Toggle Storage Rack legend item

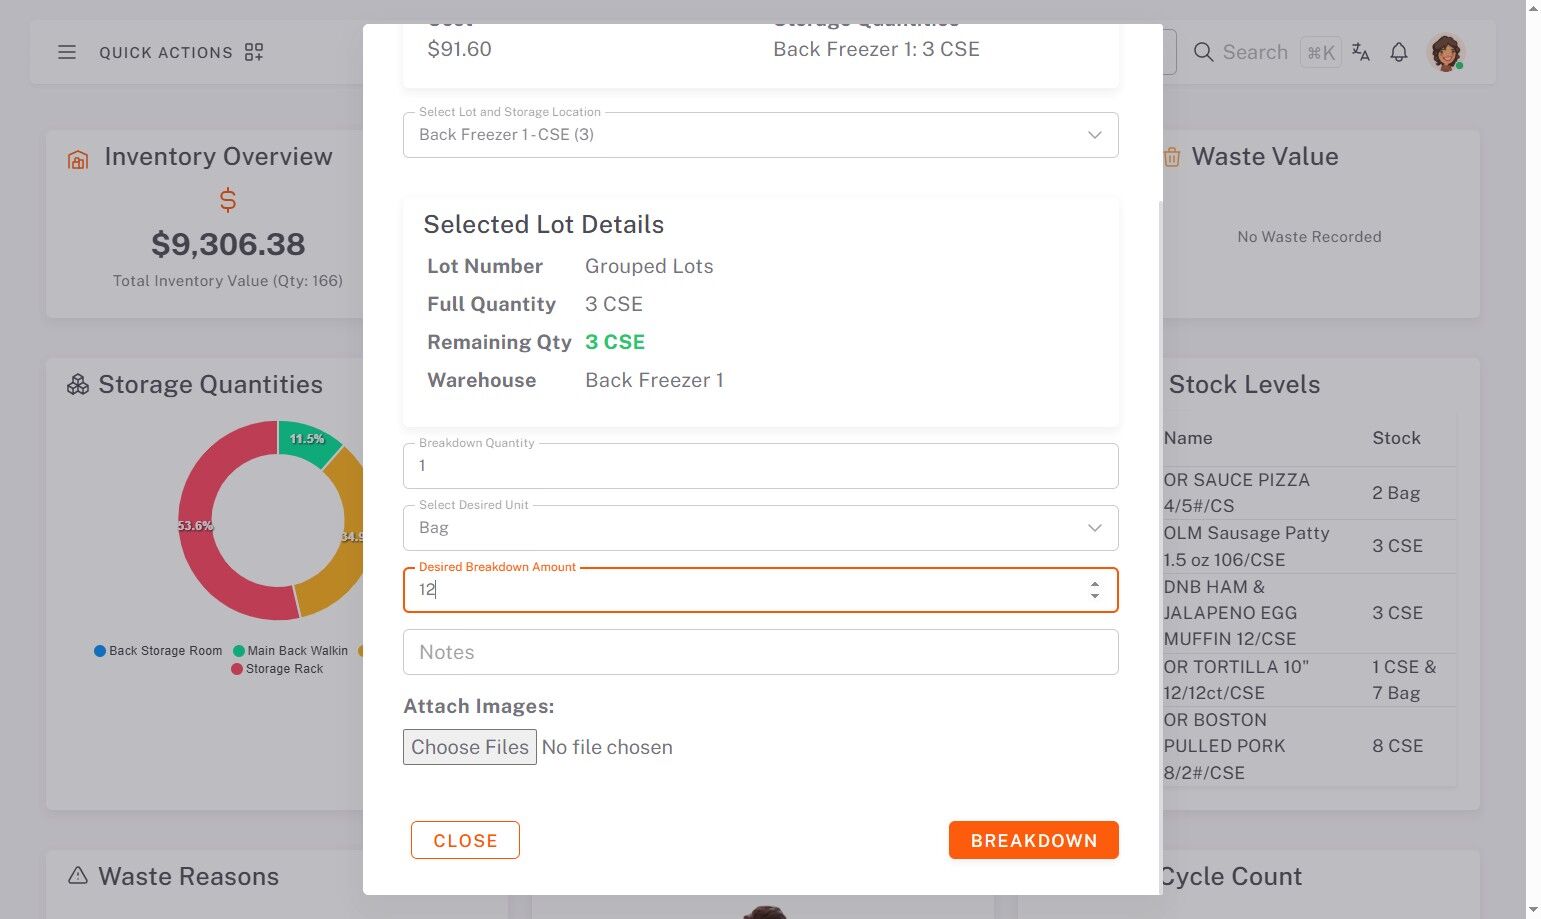pyautogui.click(x=277, y=669)
